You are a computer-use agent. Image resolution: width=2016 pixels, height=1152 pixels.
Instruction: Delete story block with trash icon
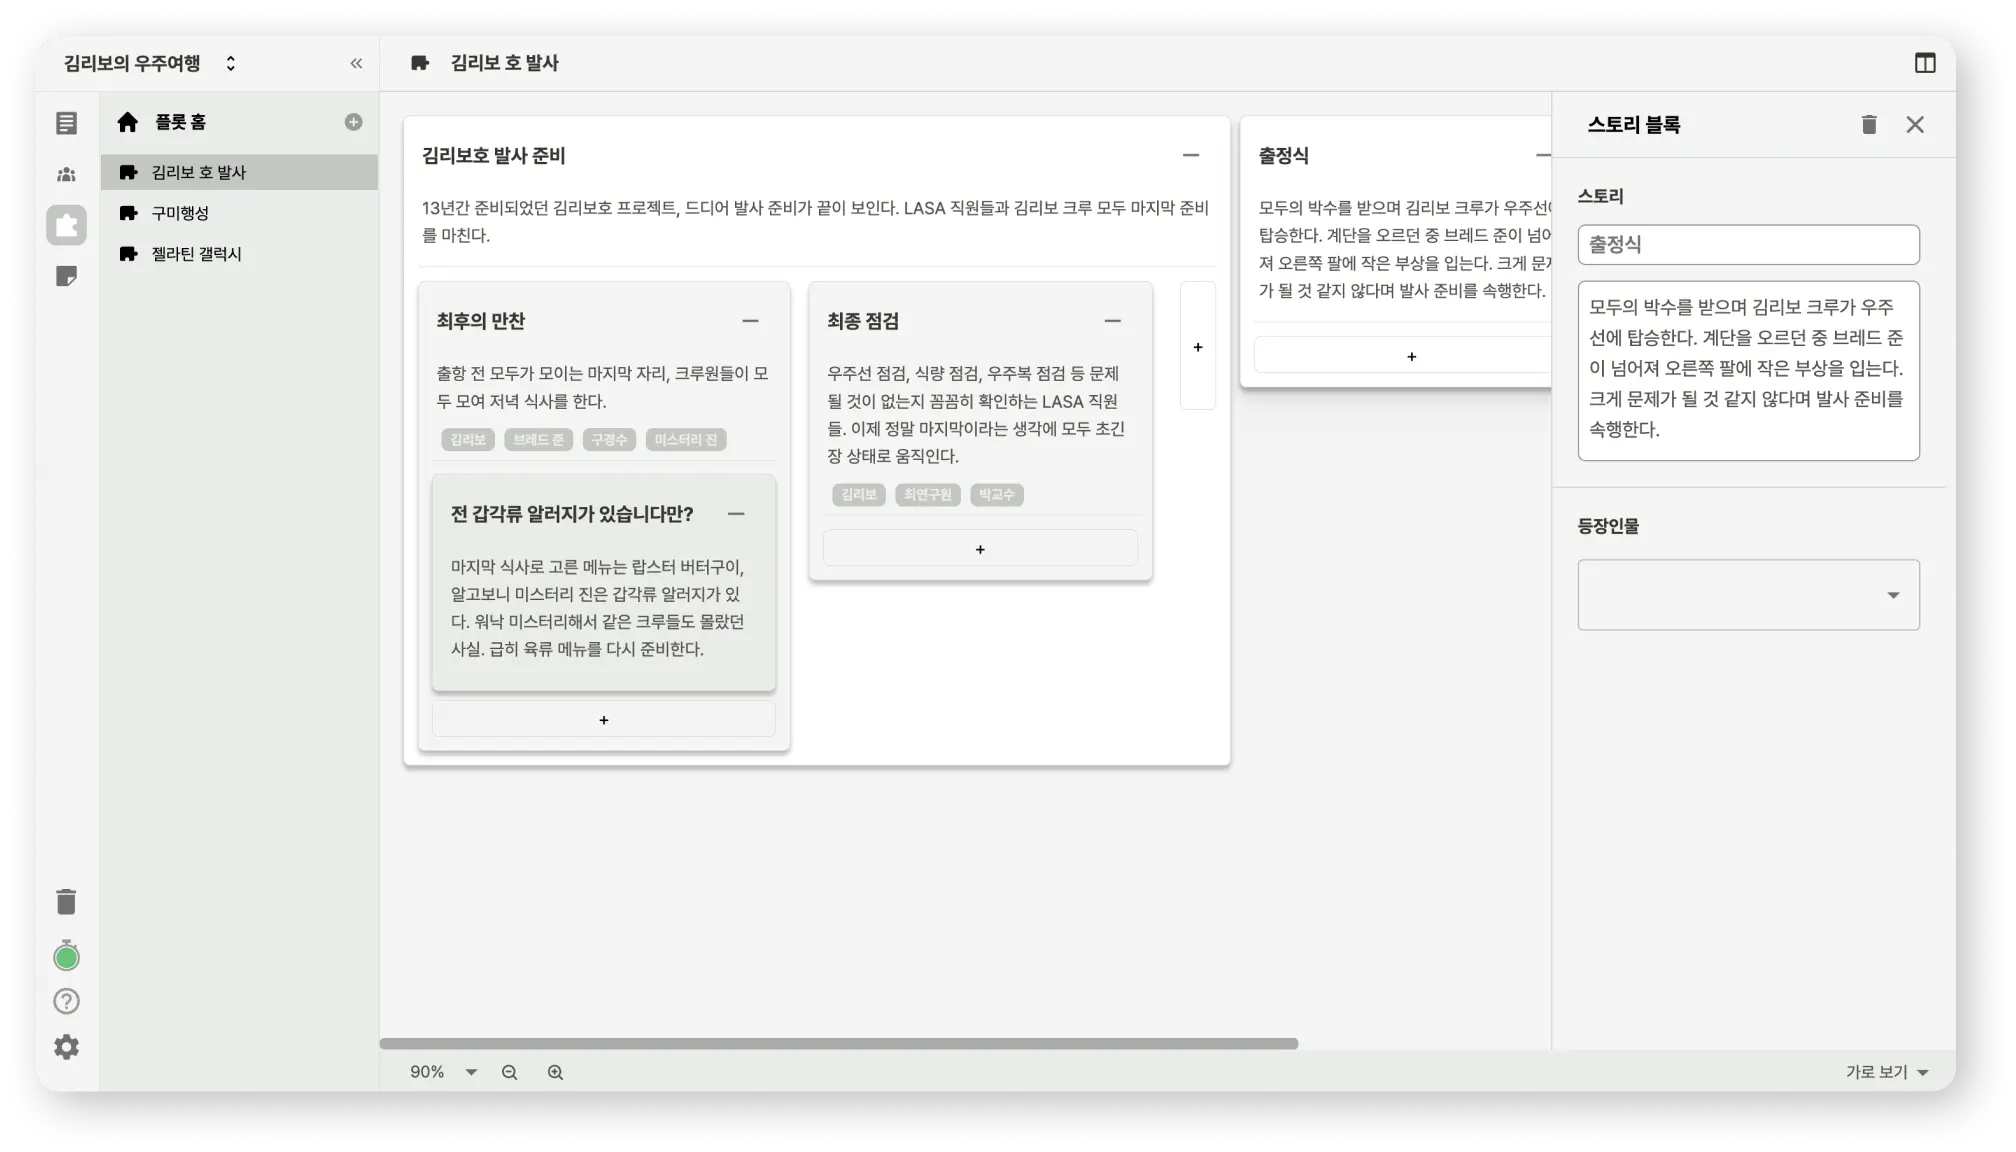pos(1869,124)
